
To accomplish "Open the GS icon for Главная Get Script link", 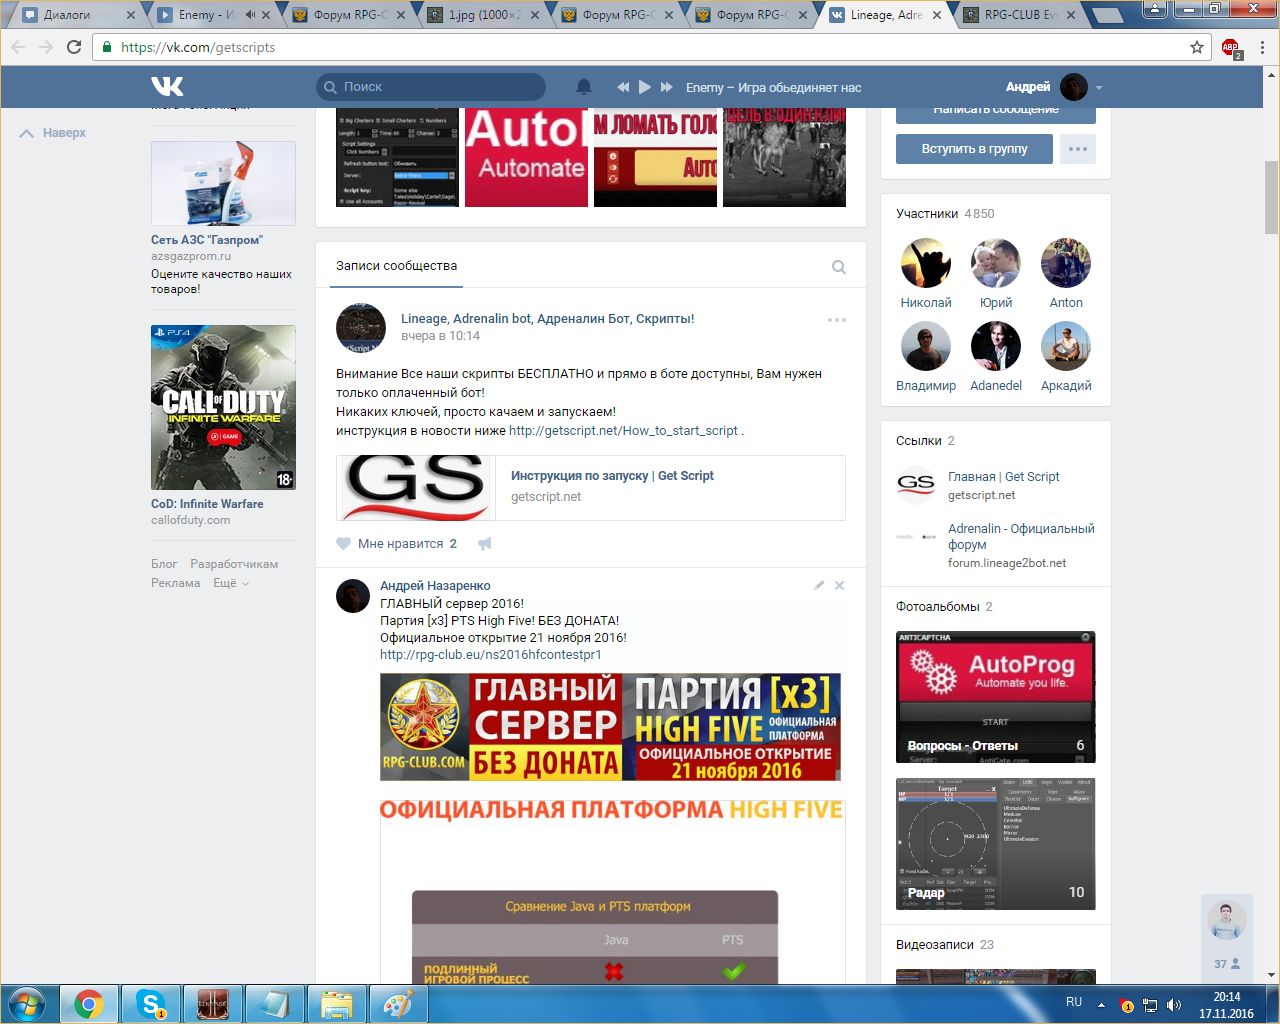I will click(x=916, y=485).
